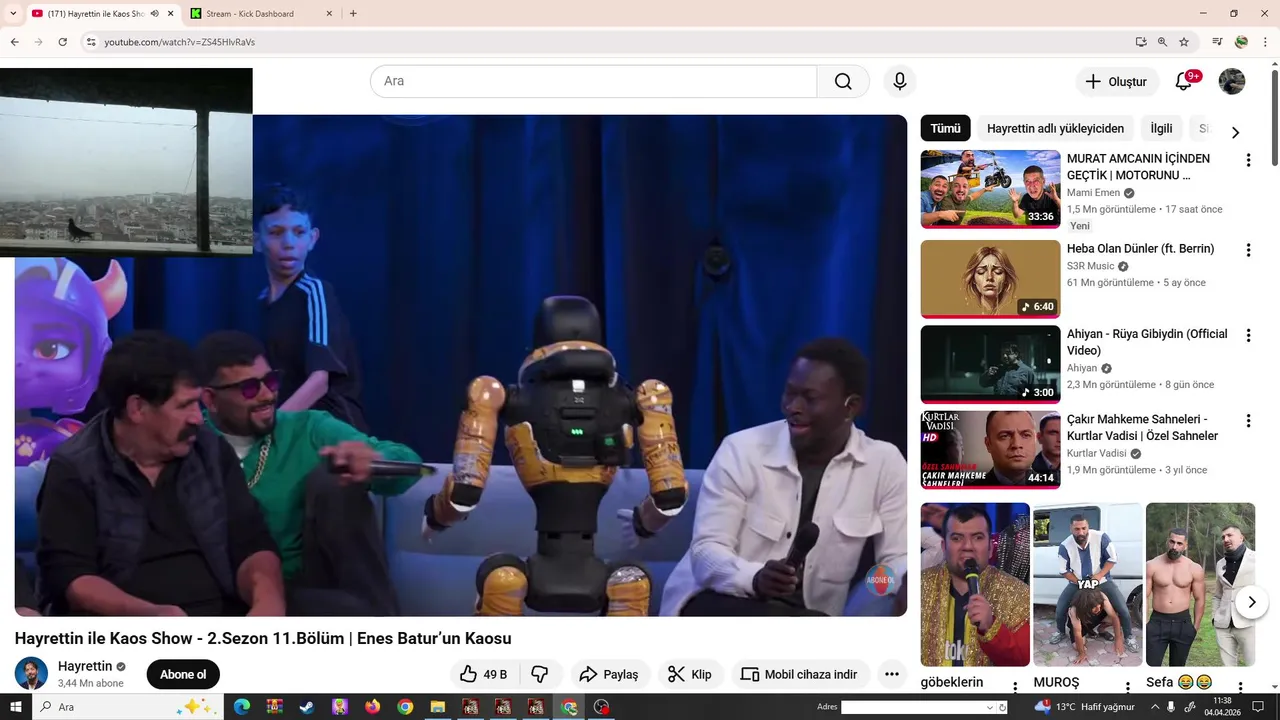Open Chrome profile avatar in the toolbar

pos(1241,42)
